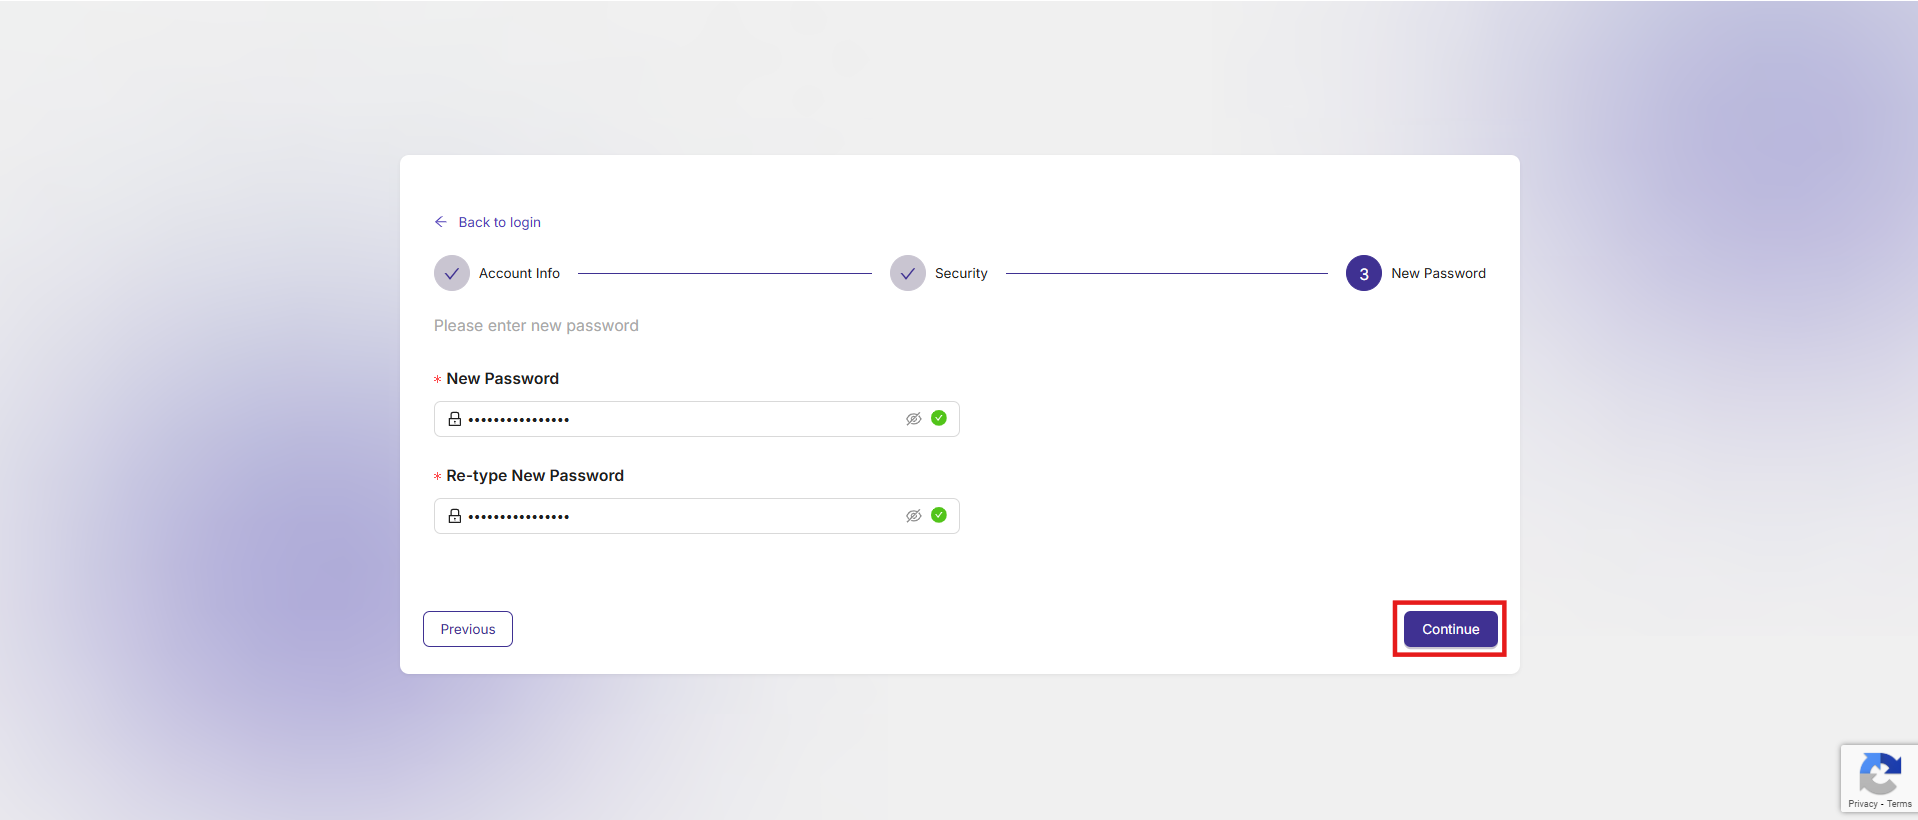Screen dimensions: 1918x820
Task: Focus the Re-type New Password input field
Action: point(680,516)
